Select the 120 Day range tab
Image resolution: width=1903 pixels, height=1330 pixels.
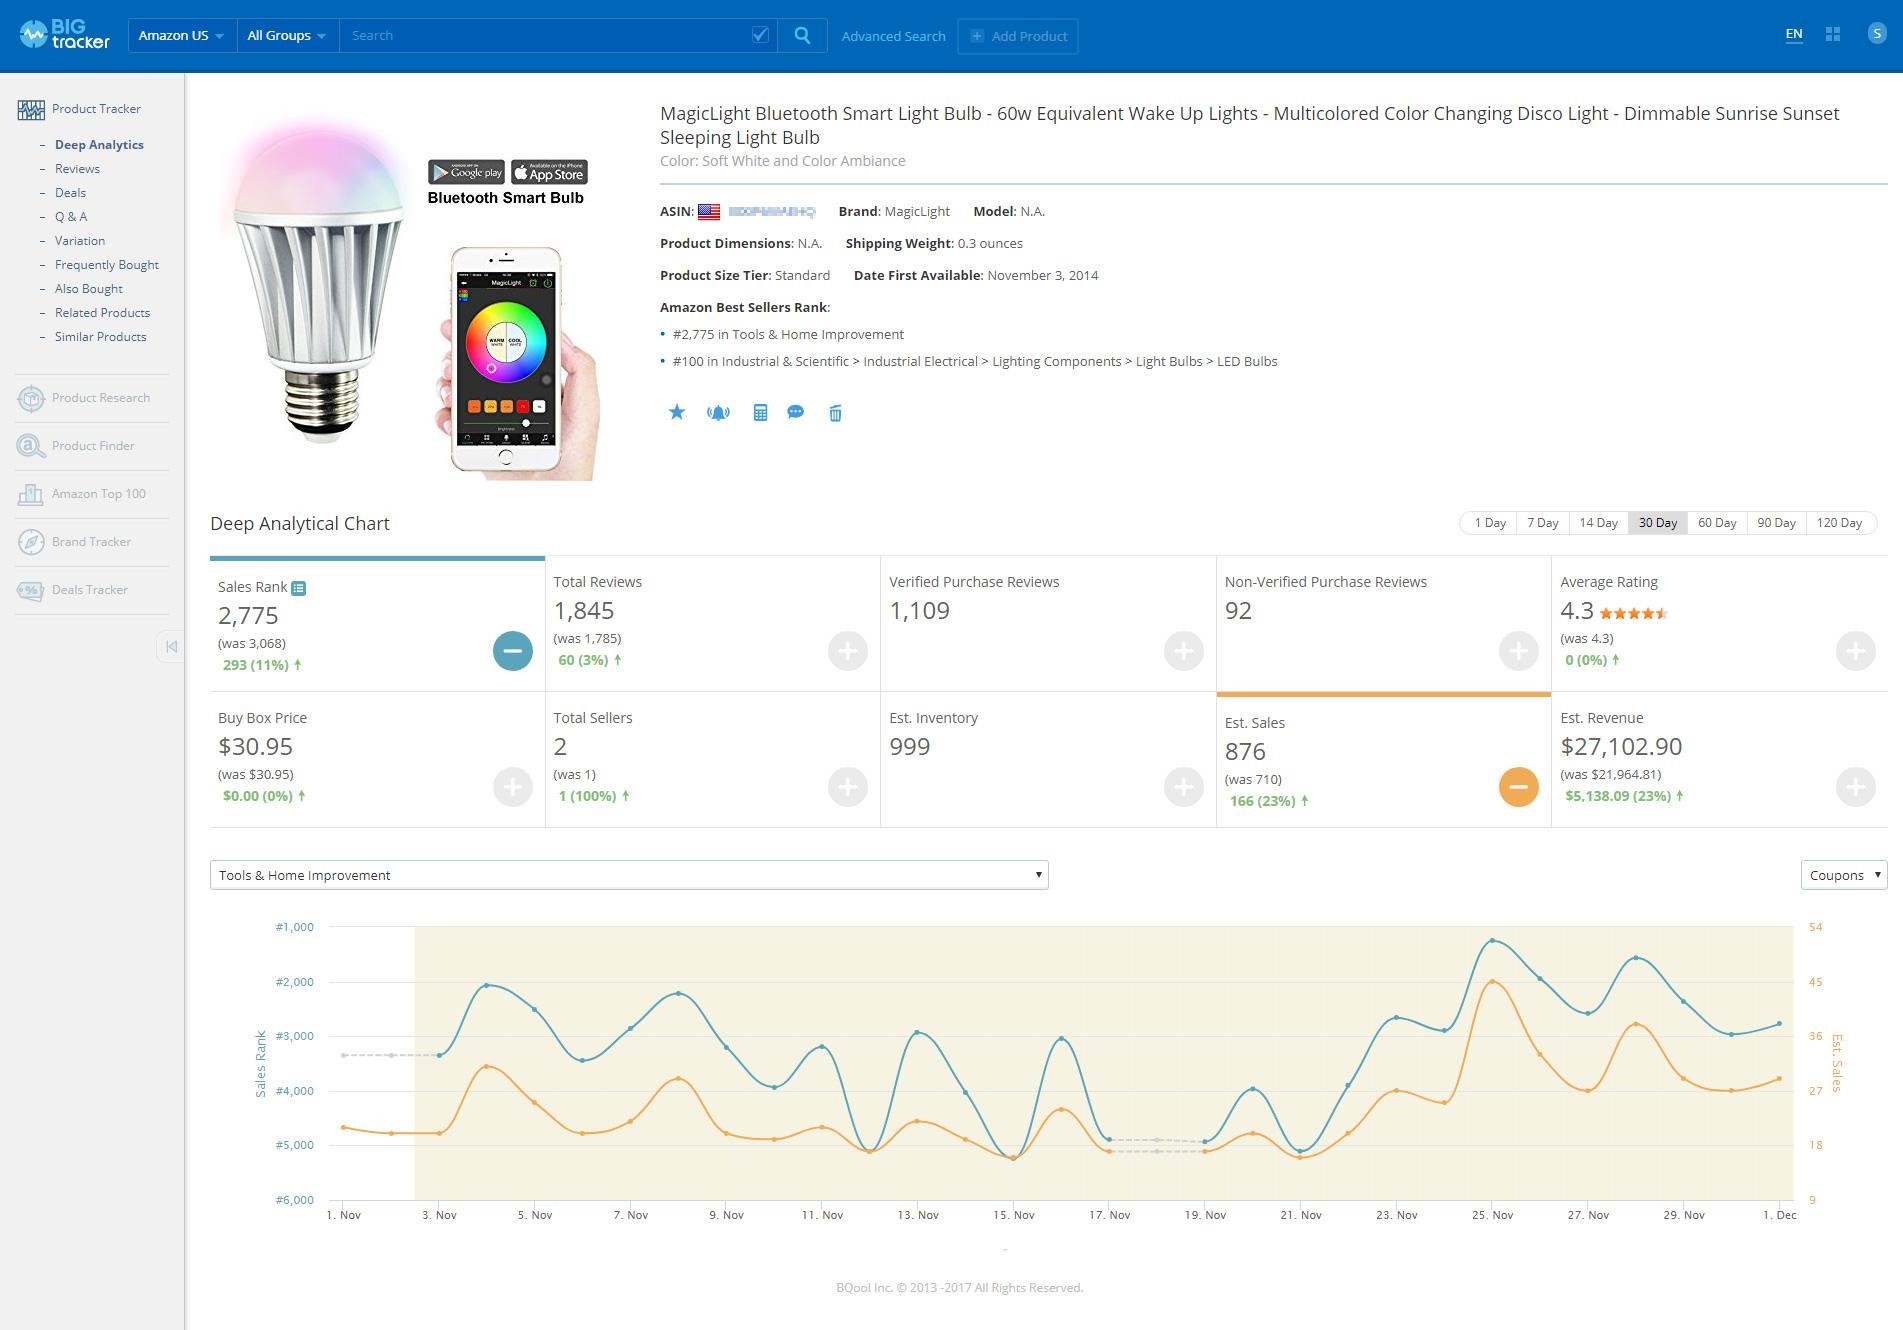coord(1839,523)
